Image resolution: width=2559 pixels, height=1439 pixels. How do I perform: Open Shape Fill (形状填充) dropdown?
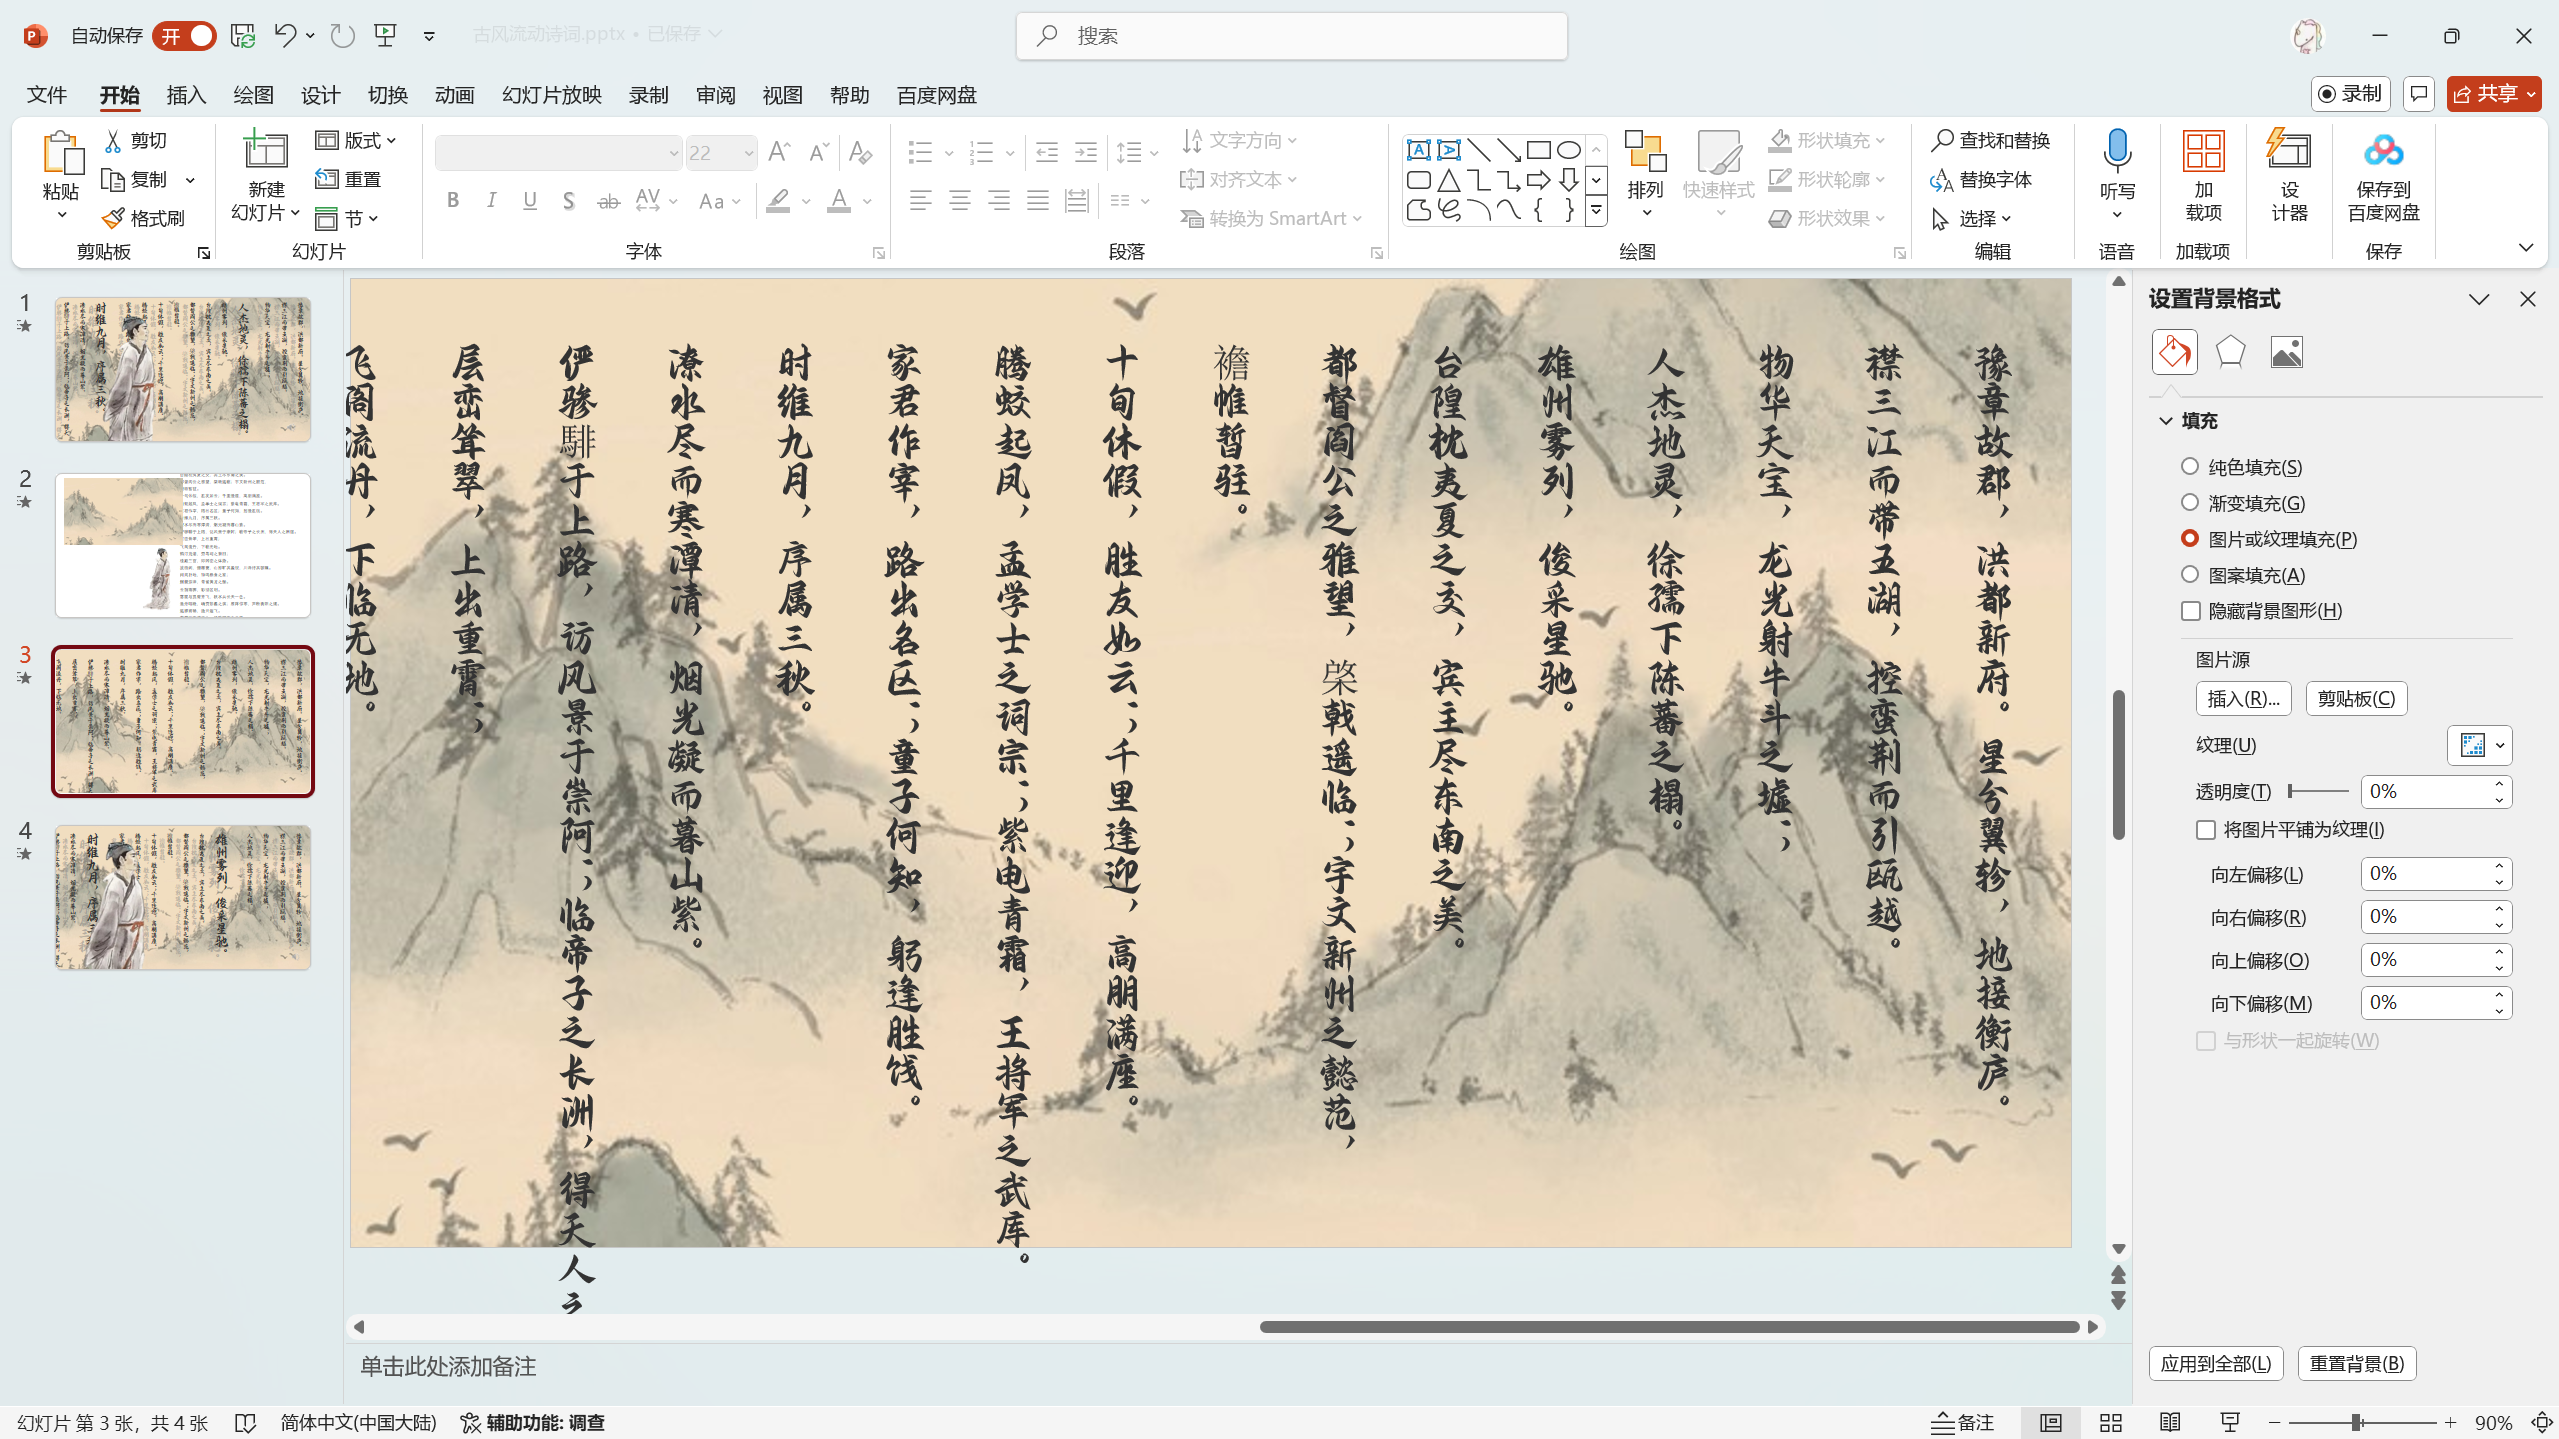[x=1827, y=141]
